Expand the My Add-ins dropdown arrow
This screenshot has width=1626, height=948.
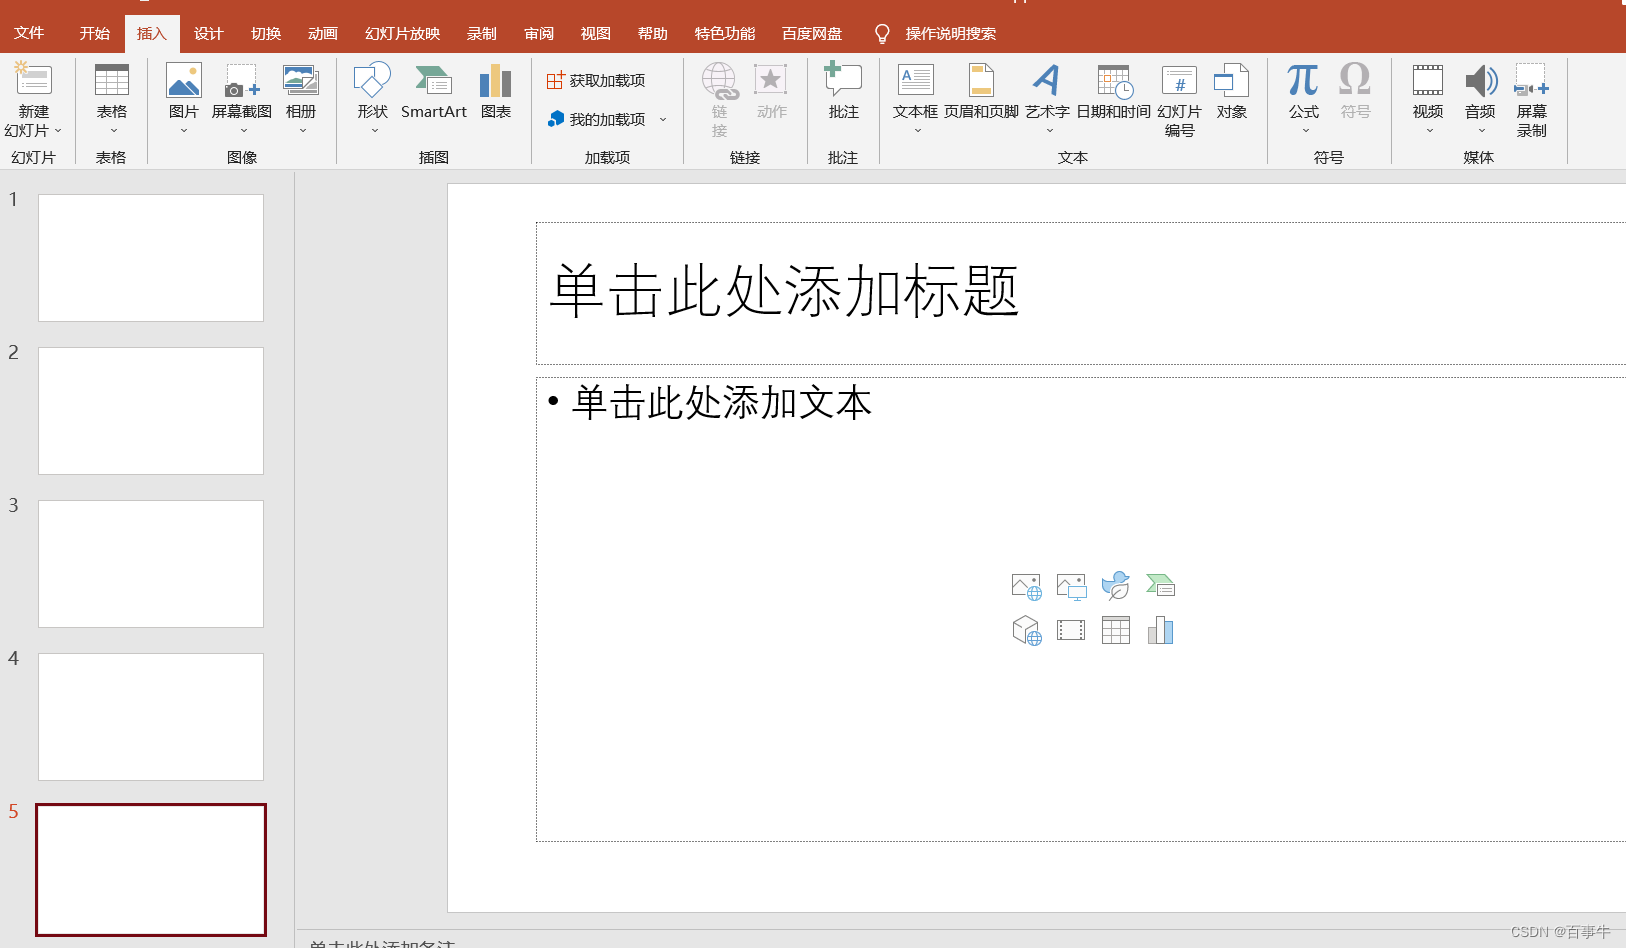(x=663, y=119)
